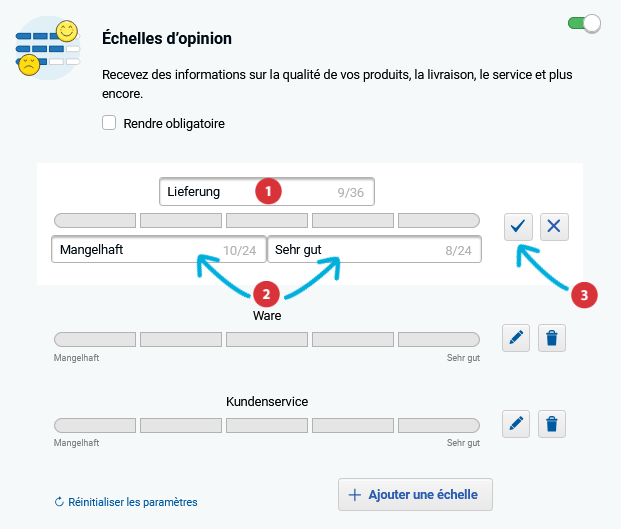Screen dimensions: 621x529
Task: Edit the Kundenservice scale with the pencil icon
Action: coord(516,424)
